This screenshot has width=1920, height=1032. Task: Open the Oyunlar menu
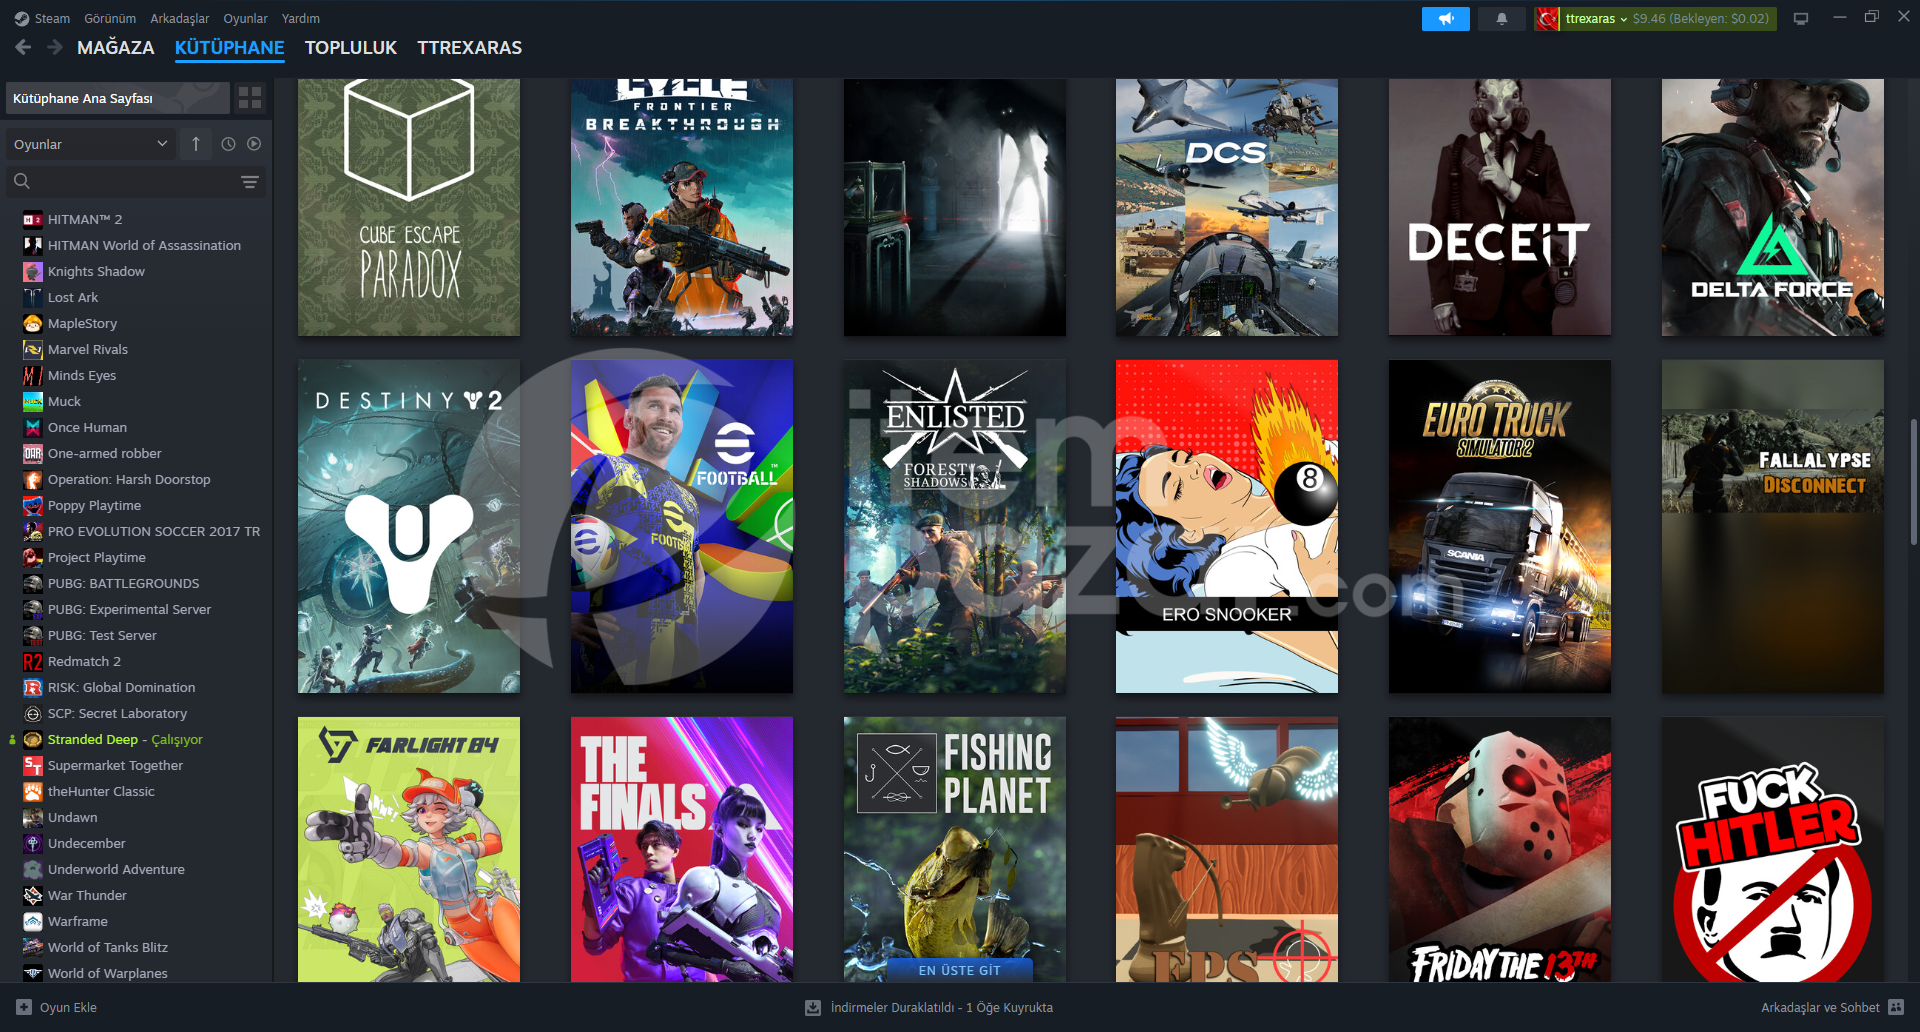point(245,18)
